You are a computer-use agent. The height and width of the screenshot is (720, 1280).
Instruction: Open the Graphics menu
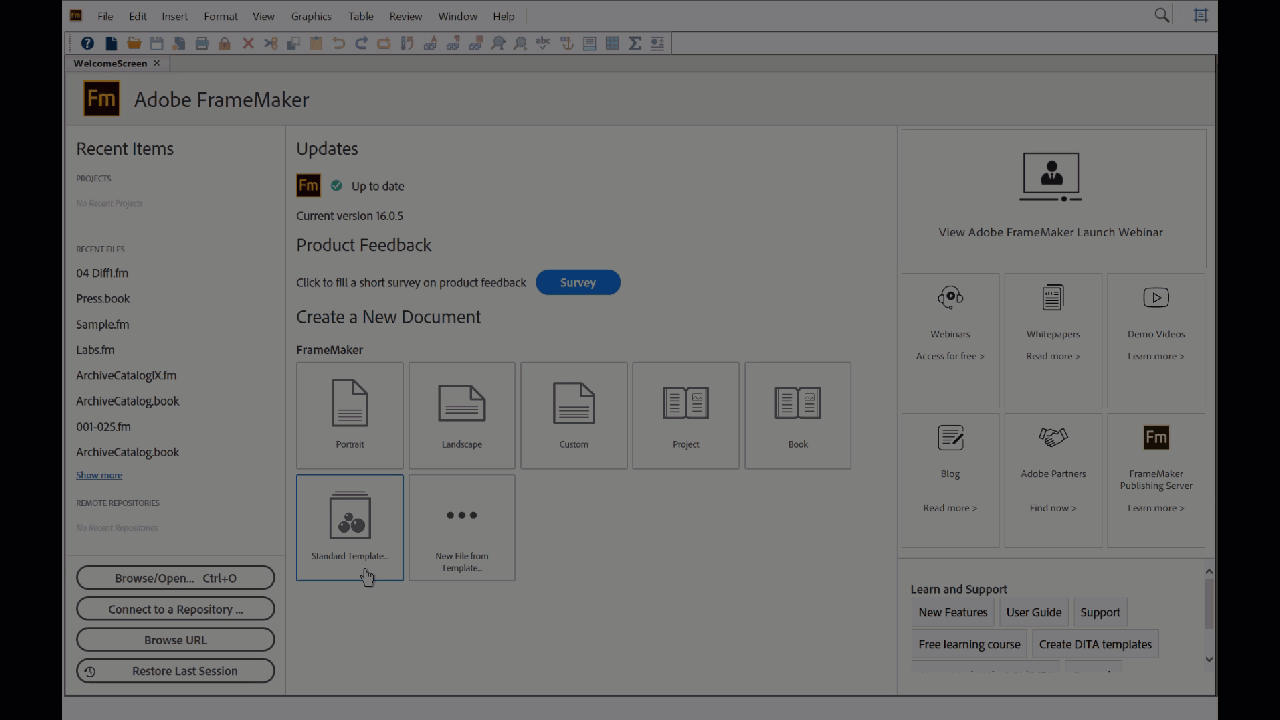(311, 16)
